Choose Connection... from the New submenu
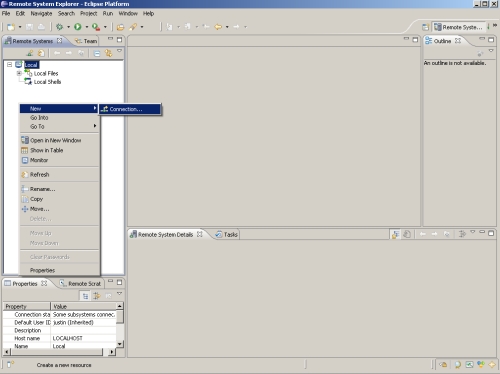 point(130,109)
